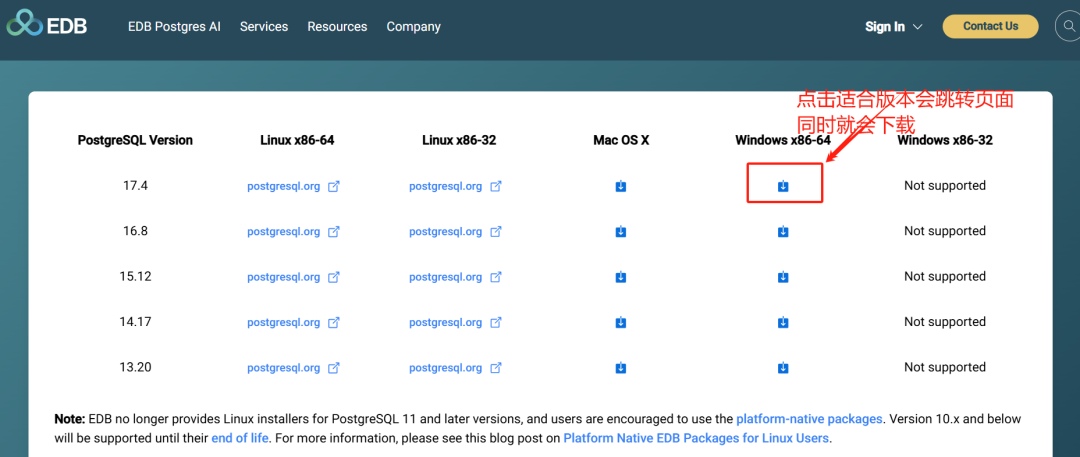Open postgresql.org link for 15.12 Linux x86-32
This screenshot has width=1080, height=457.
click(x=446, y=277)
